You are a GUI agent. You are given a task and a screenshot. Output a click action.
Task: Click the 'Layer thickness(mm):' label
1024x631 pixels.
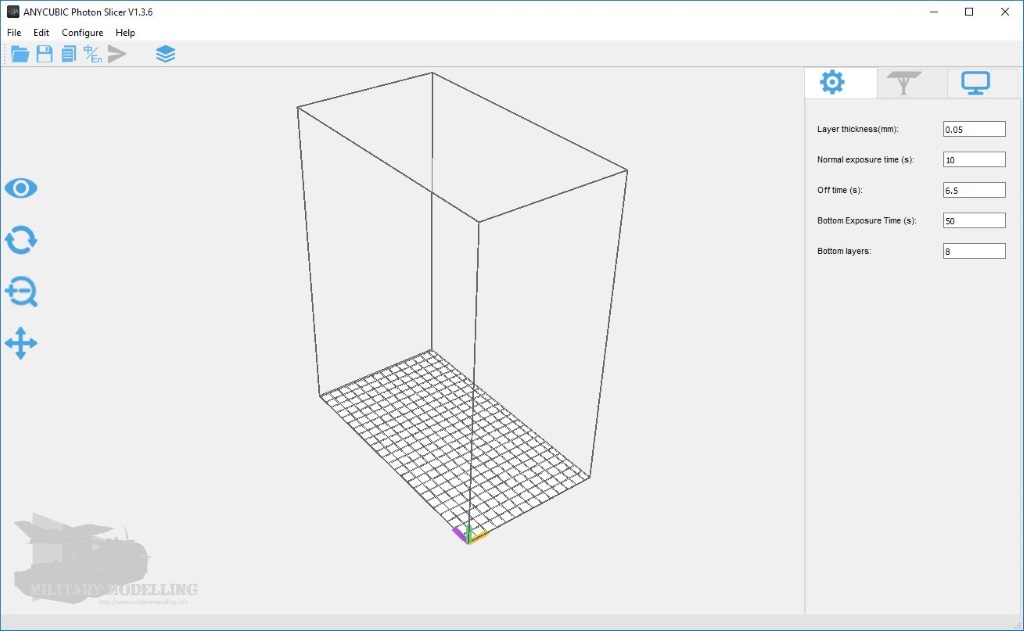tap(857, 129)
